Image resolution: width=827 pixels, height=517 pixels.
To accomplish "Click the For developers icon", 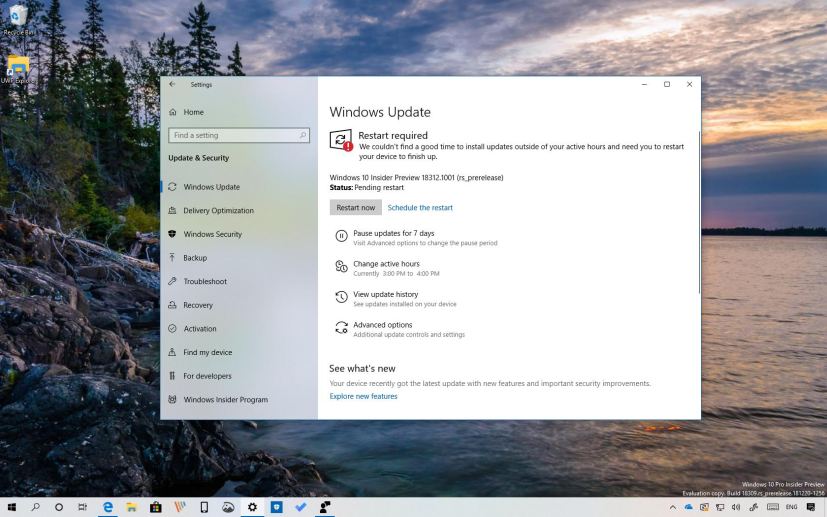I will (172, 376).
